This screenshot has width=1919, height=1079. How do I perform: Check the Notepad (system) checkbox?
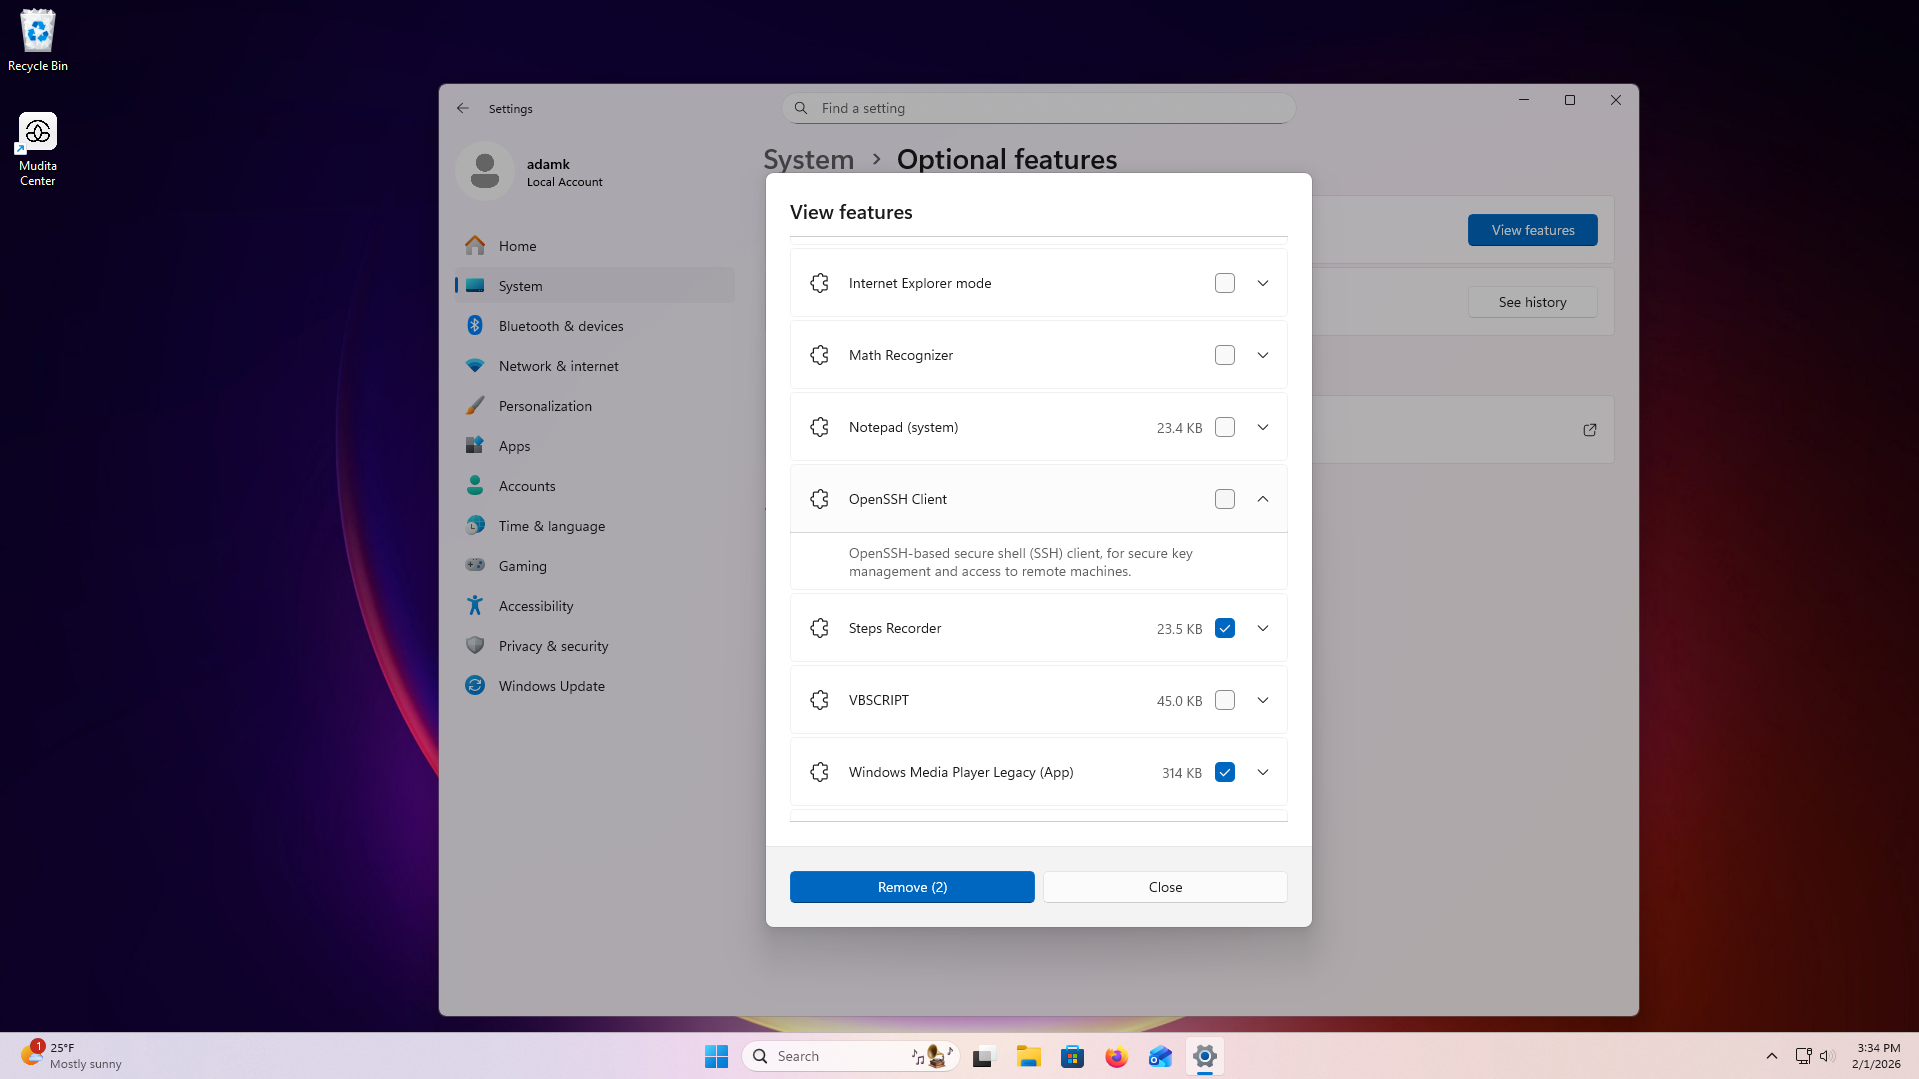click(x=1225, y=427)
